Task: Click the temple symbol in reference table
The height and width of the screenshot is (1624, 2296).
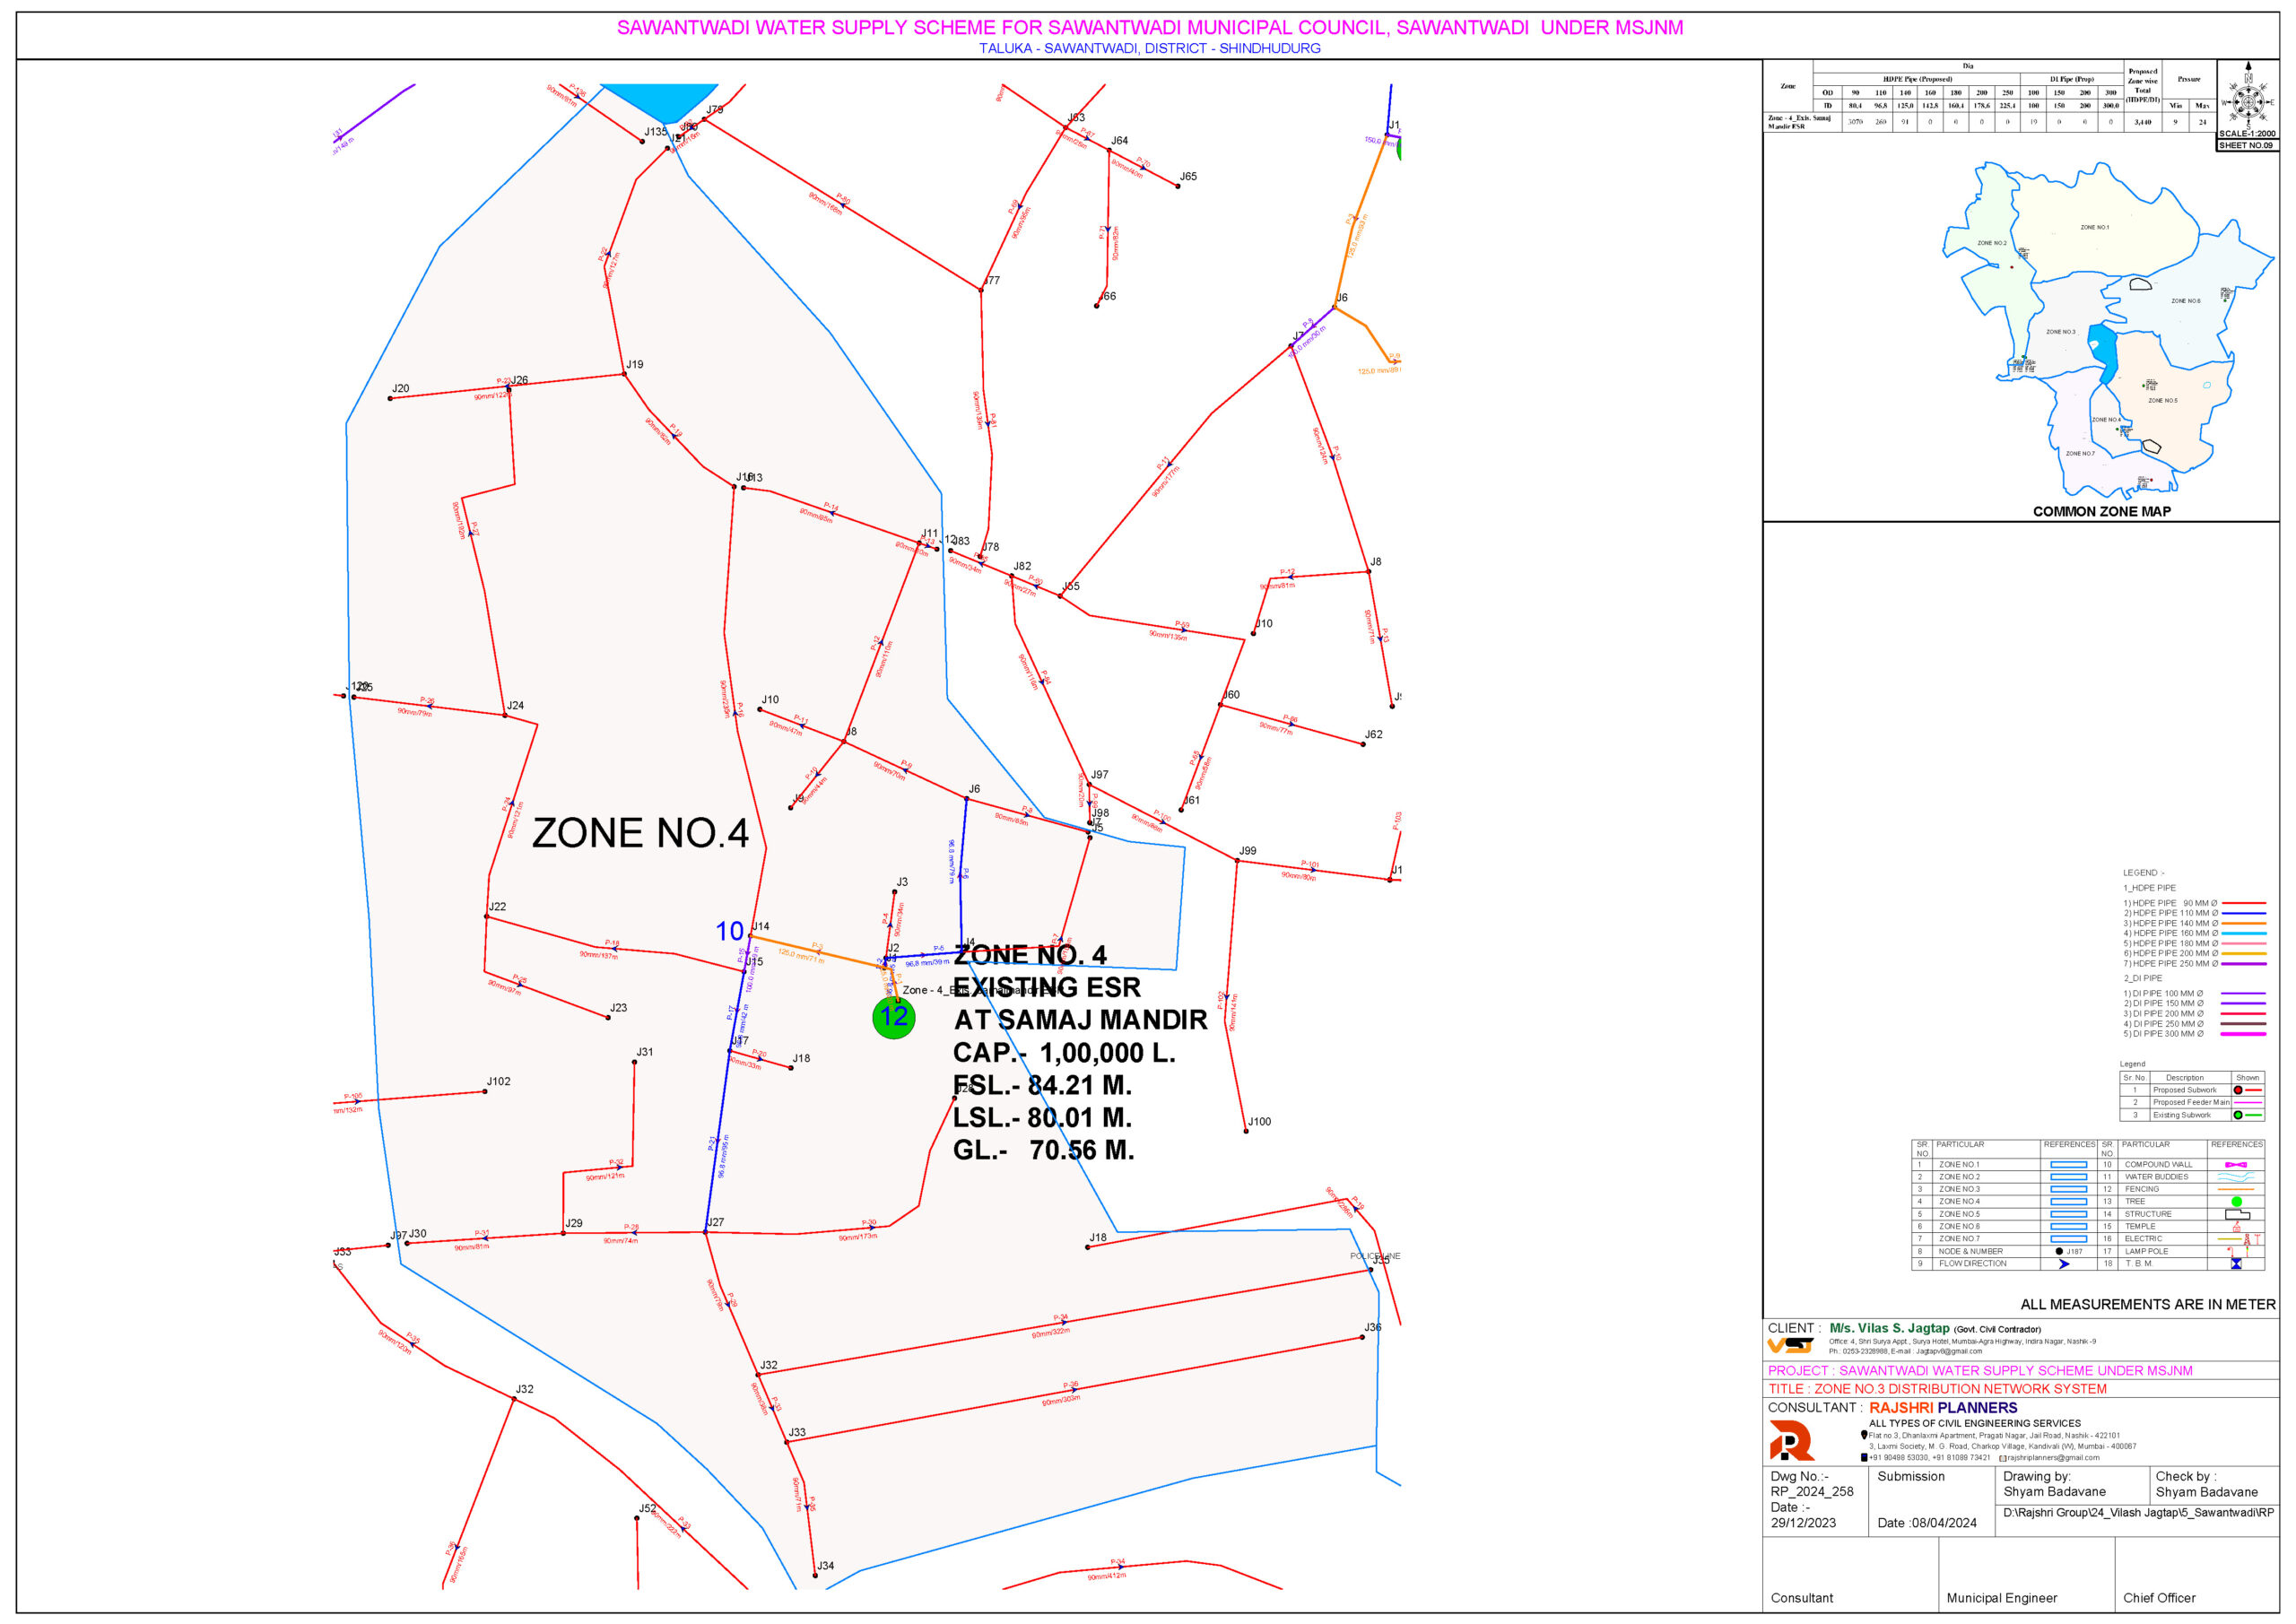Action: click(2236, 1227)
